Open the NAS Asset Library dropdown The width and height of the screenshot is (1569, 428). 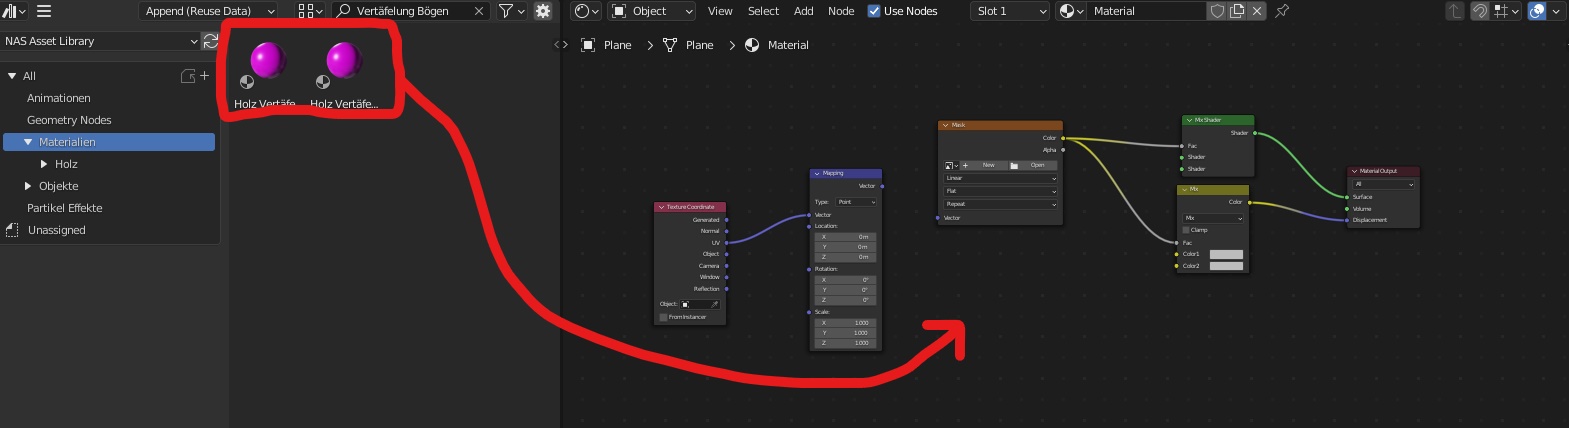[101, 41]
